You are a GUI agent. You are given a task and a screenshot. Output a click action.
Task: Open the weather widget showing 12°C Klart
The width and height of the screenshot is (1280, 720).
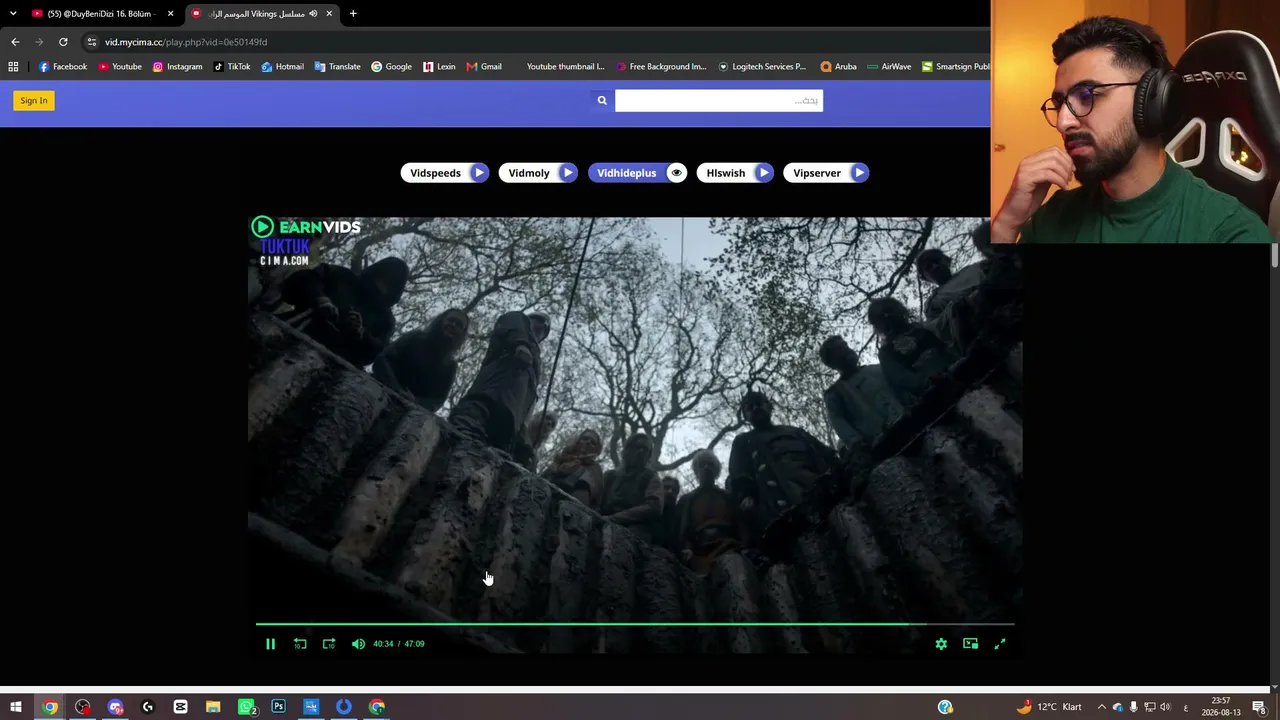tap(1048, 707)
